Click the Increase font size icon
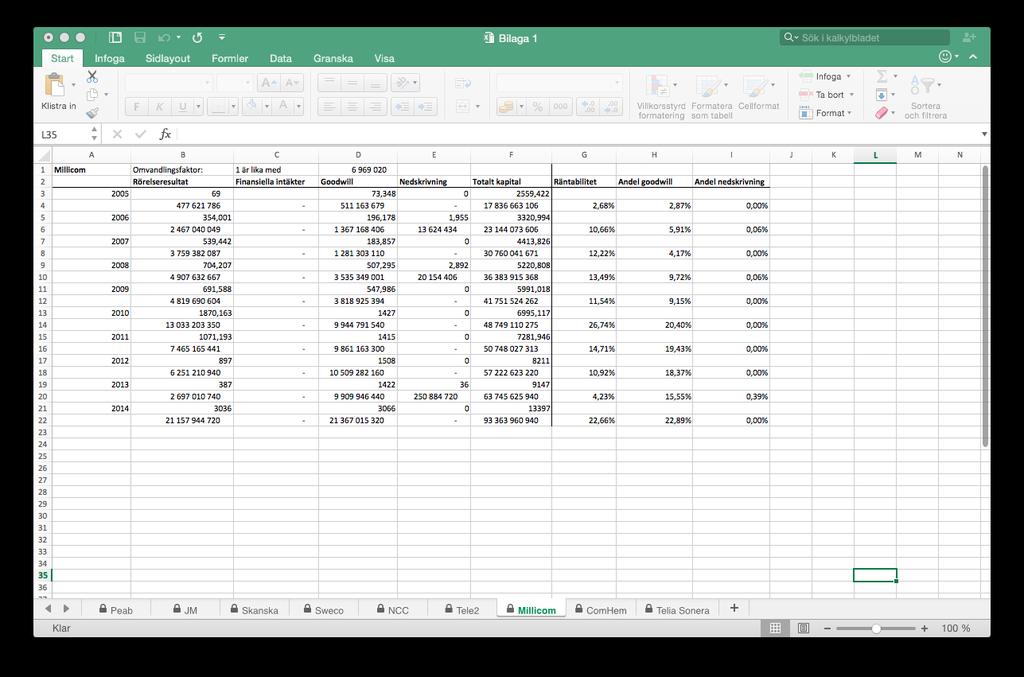1024x677 pixels. click(x=268, y=82)
